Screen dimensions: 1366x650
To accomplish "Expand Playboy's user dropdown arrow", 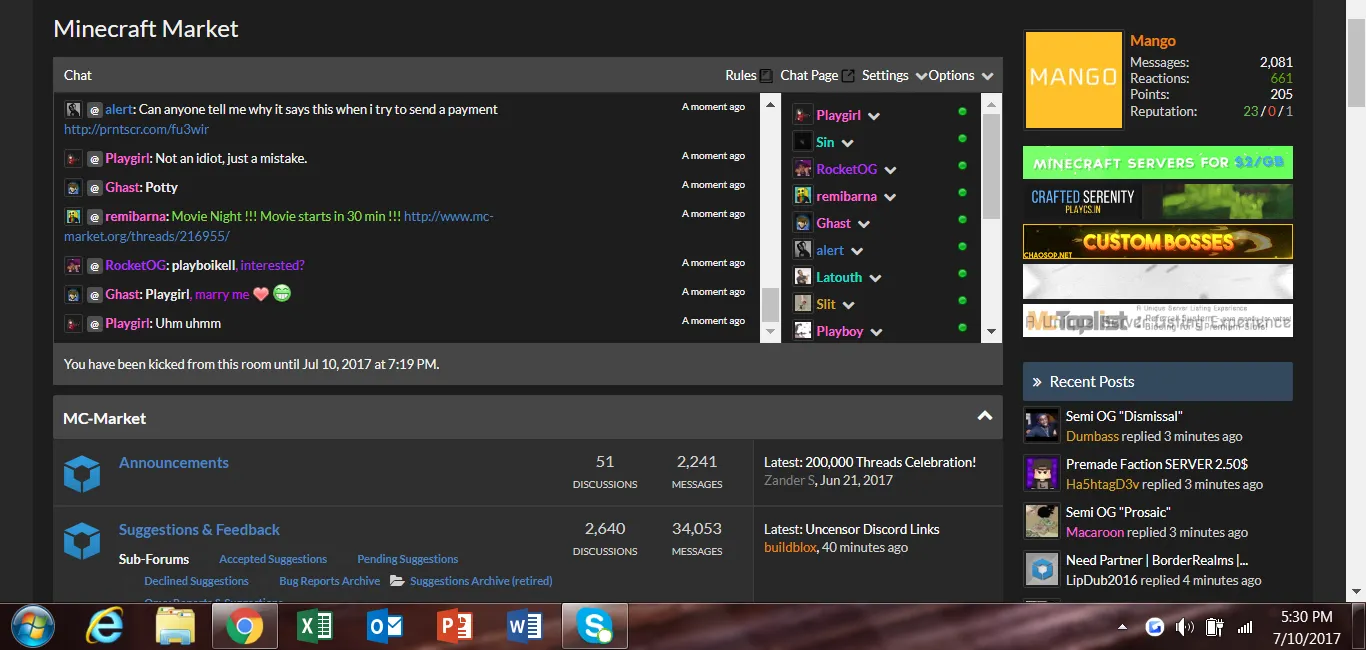I will pyautogui.click(x=876, y=332).
